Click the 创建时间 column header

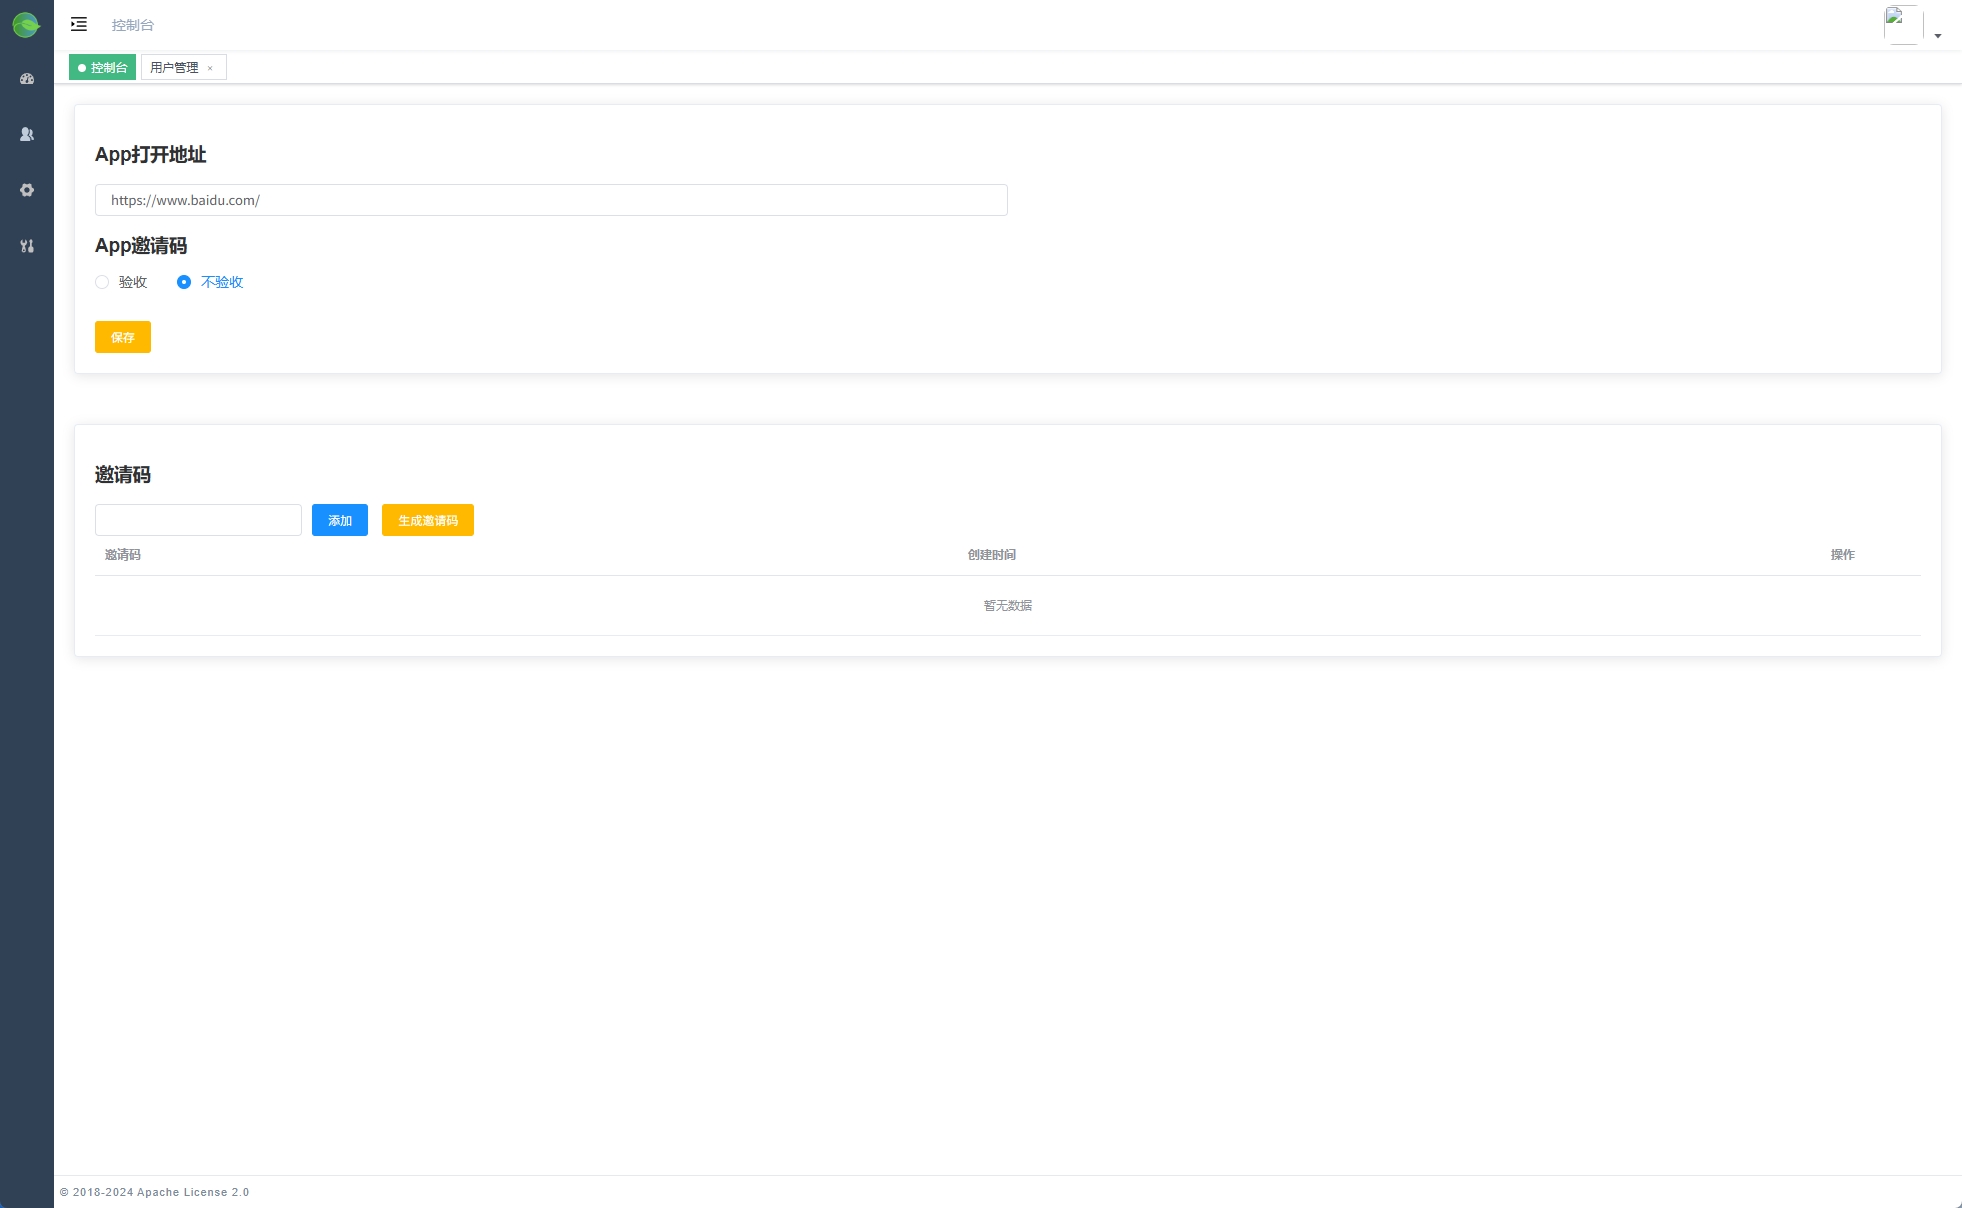pos(991,555)
